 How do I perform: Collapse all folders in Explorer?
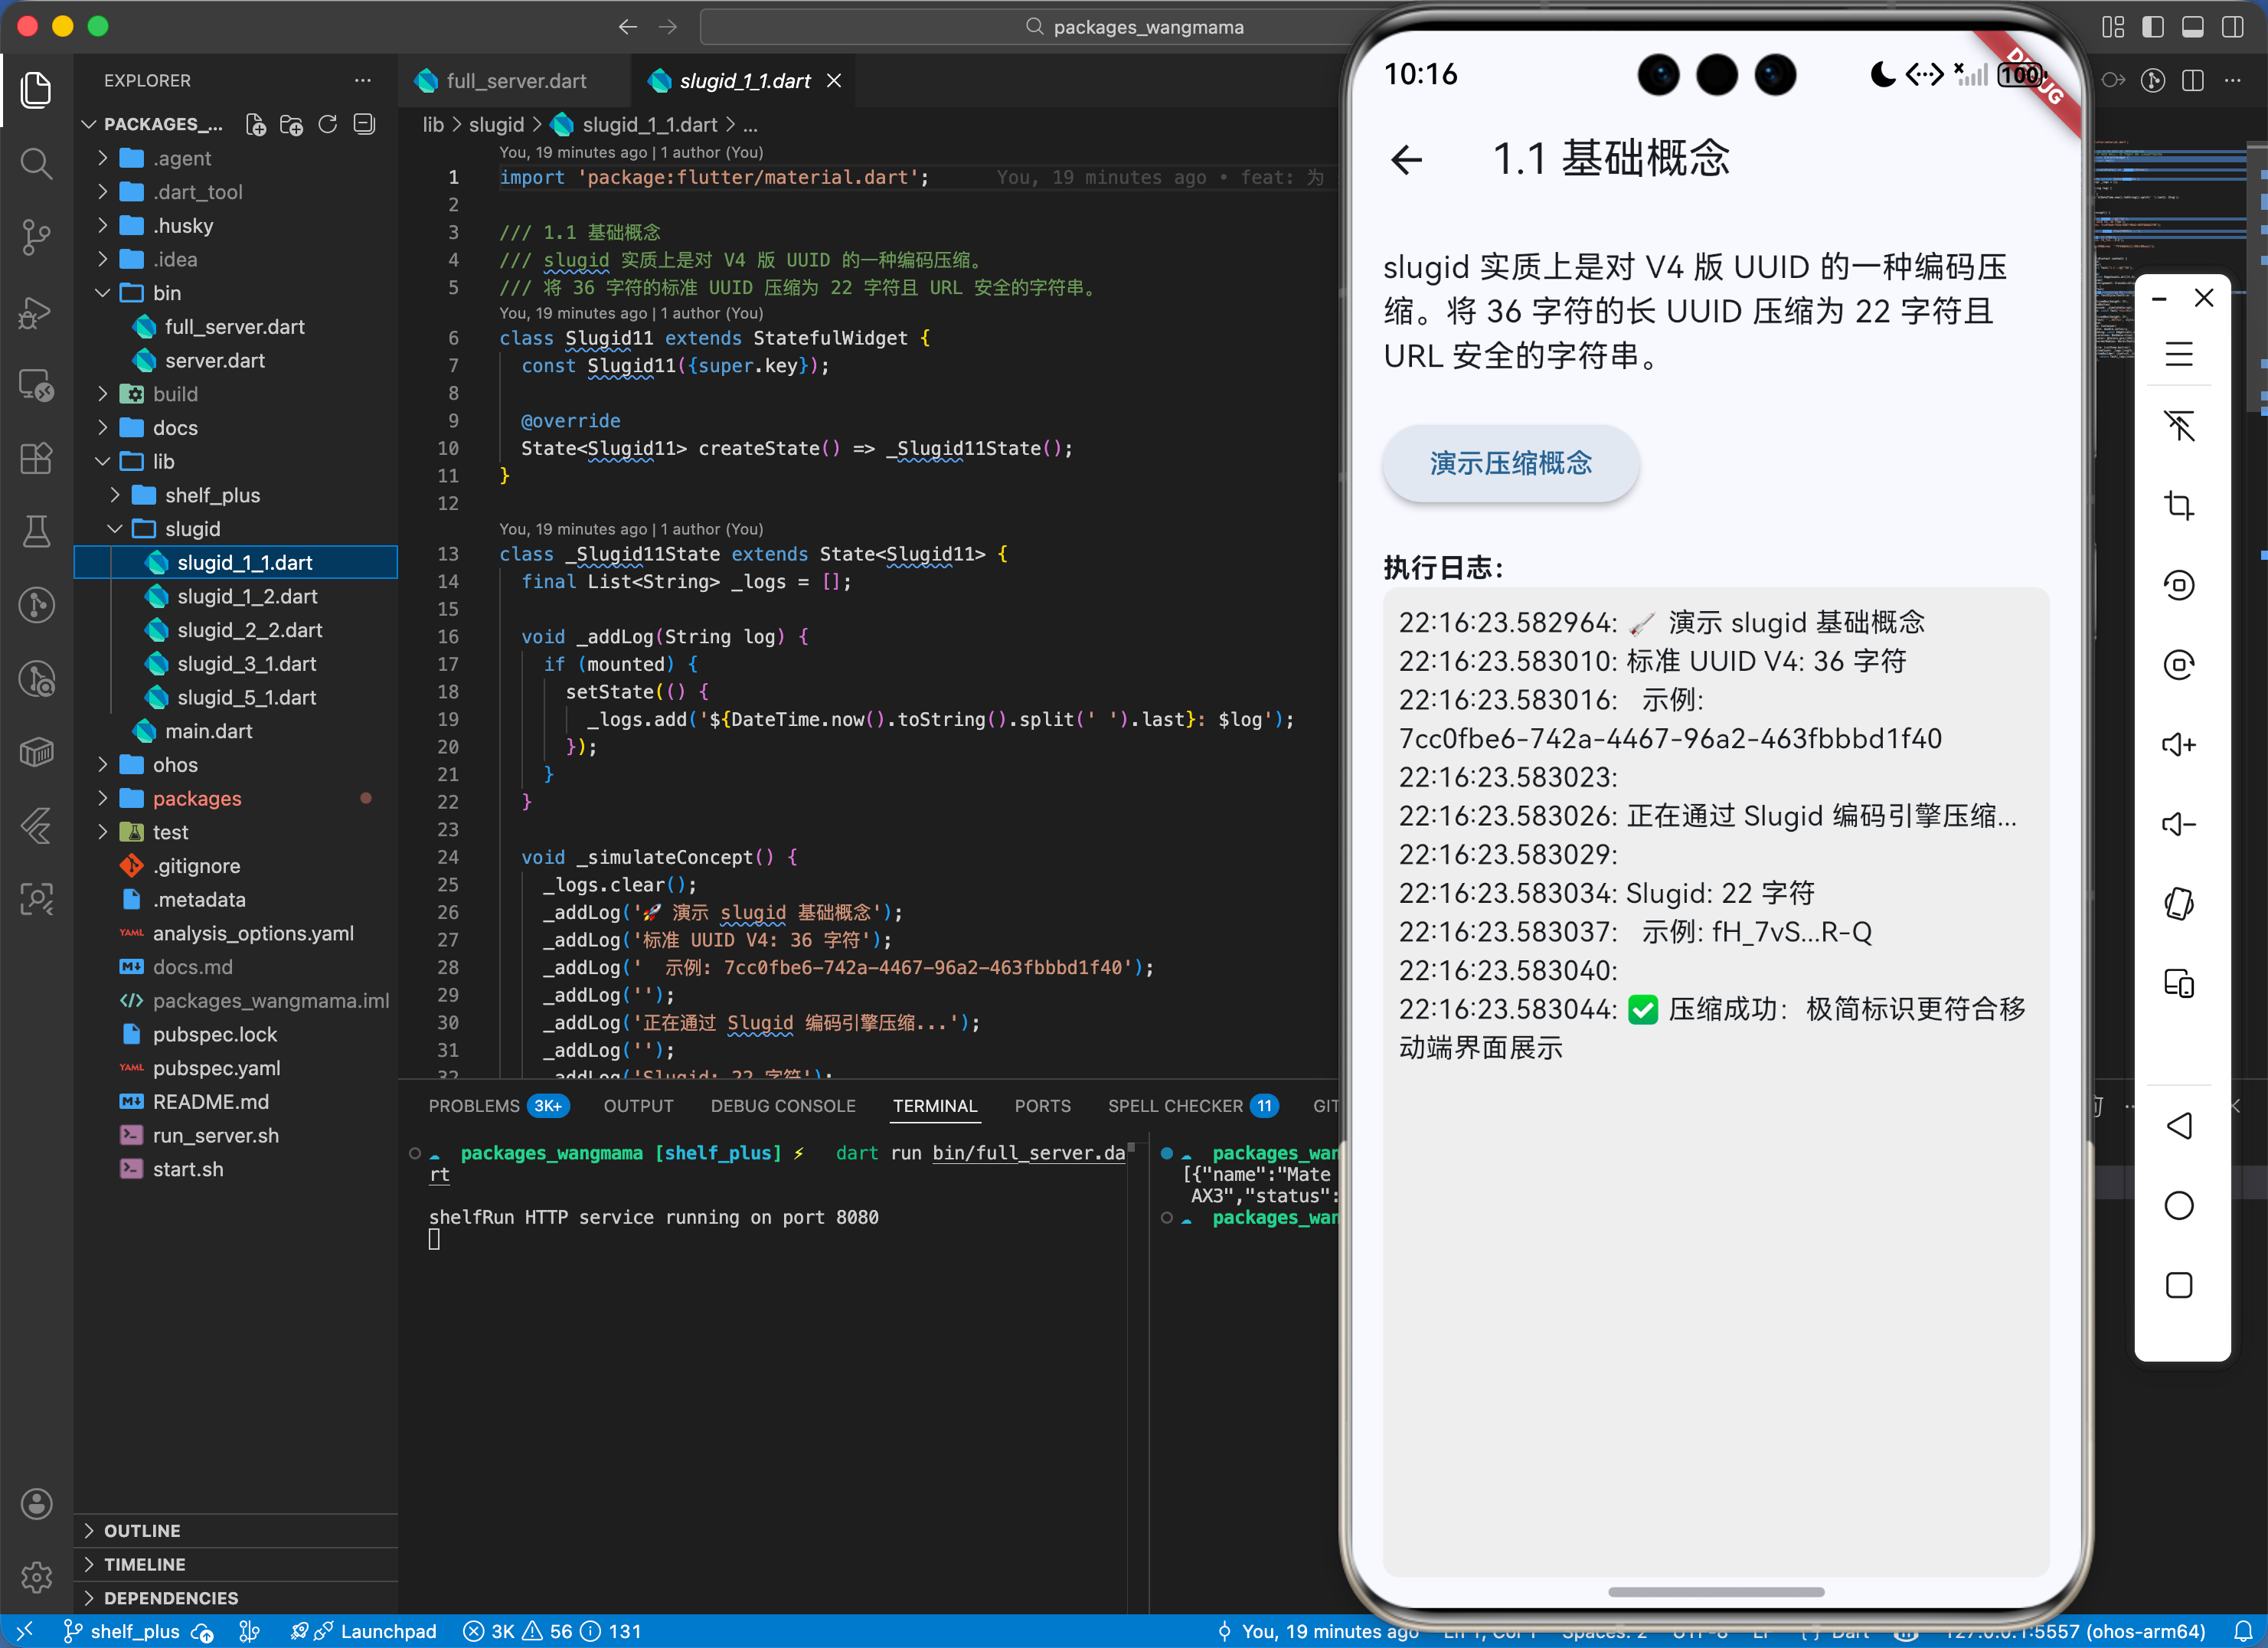(365, 124)
